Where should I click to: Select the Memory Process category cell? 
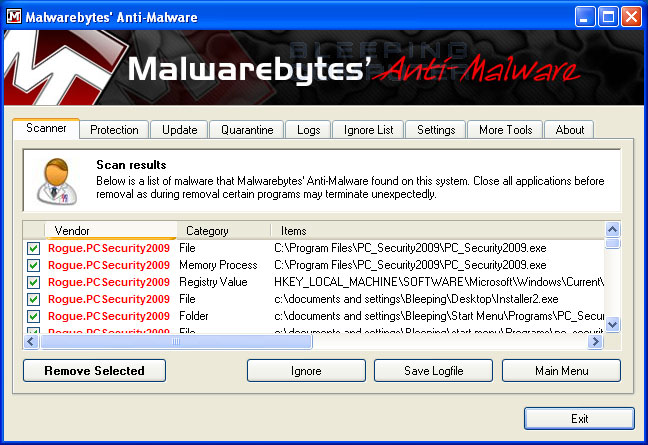click(x=218, y=265)
